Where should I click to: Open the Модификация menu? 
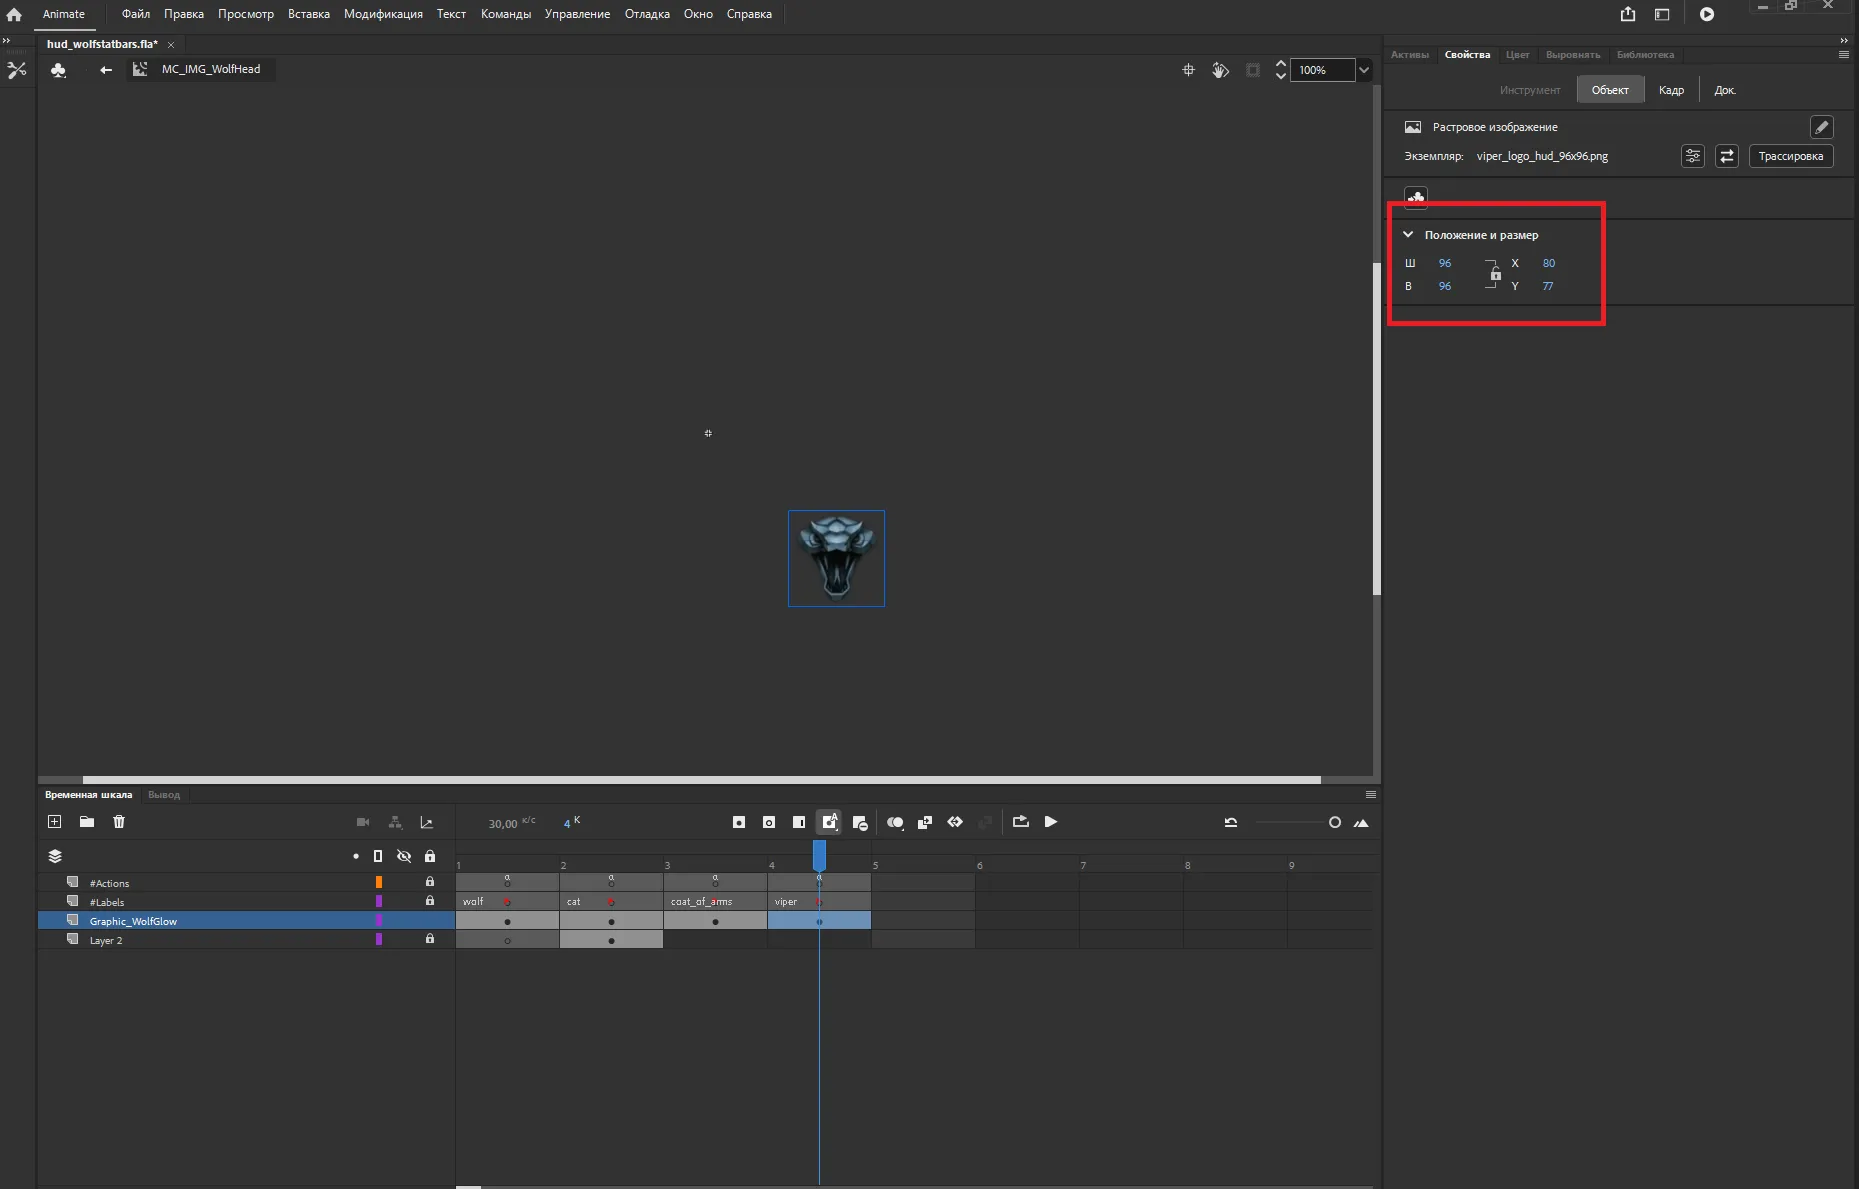click(x=382, y=14)
